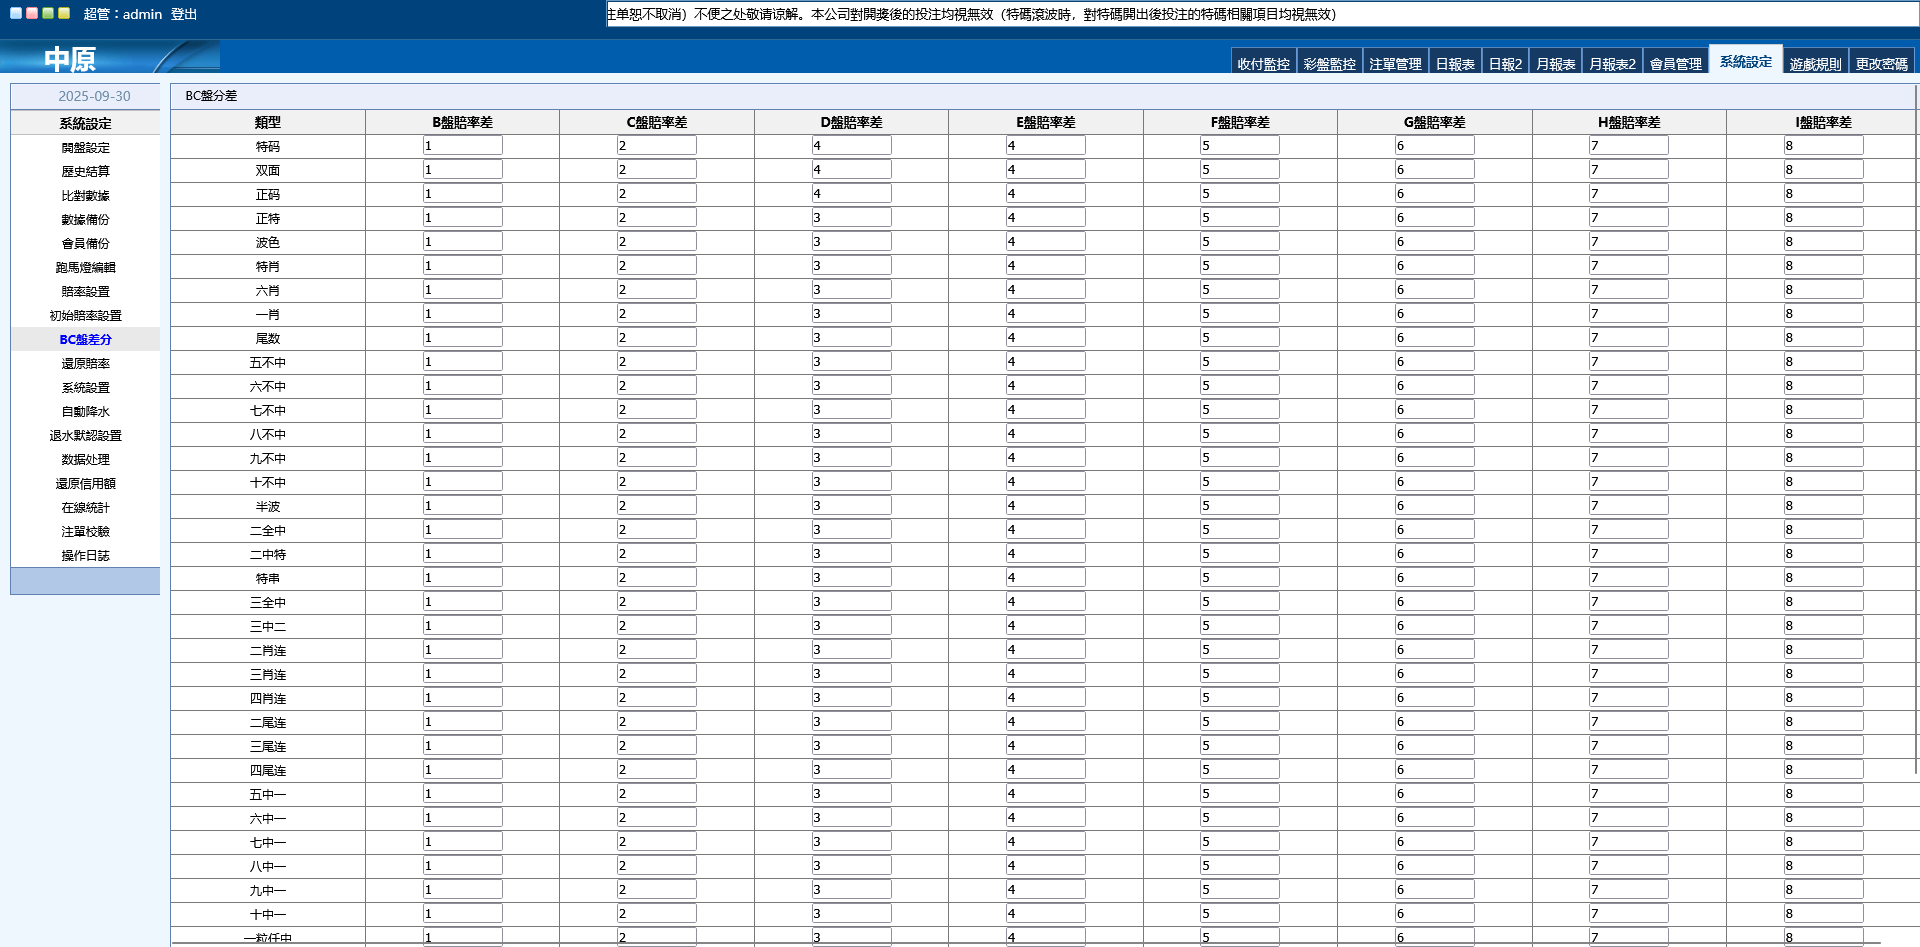Go to 操作日誌 in the sidebar

click(86, 556)
